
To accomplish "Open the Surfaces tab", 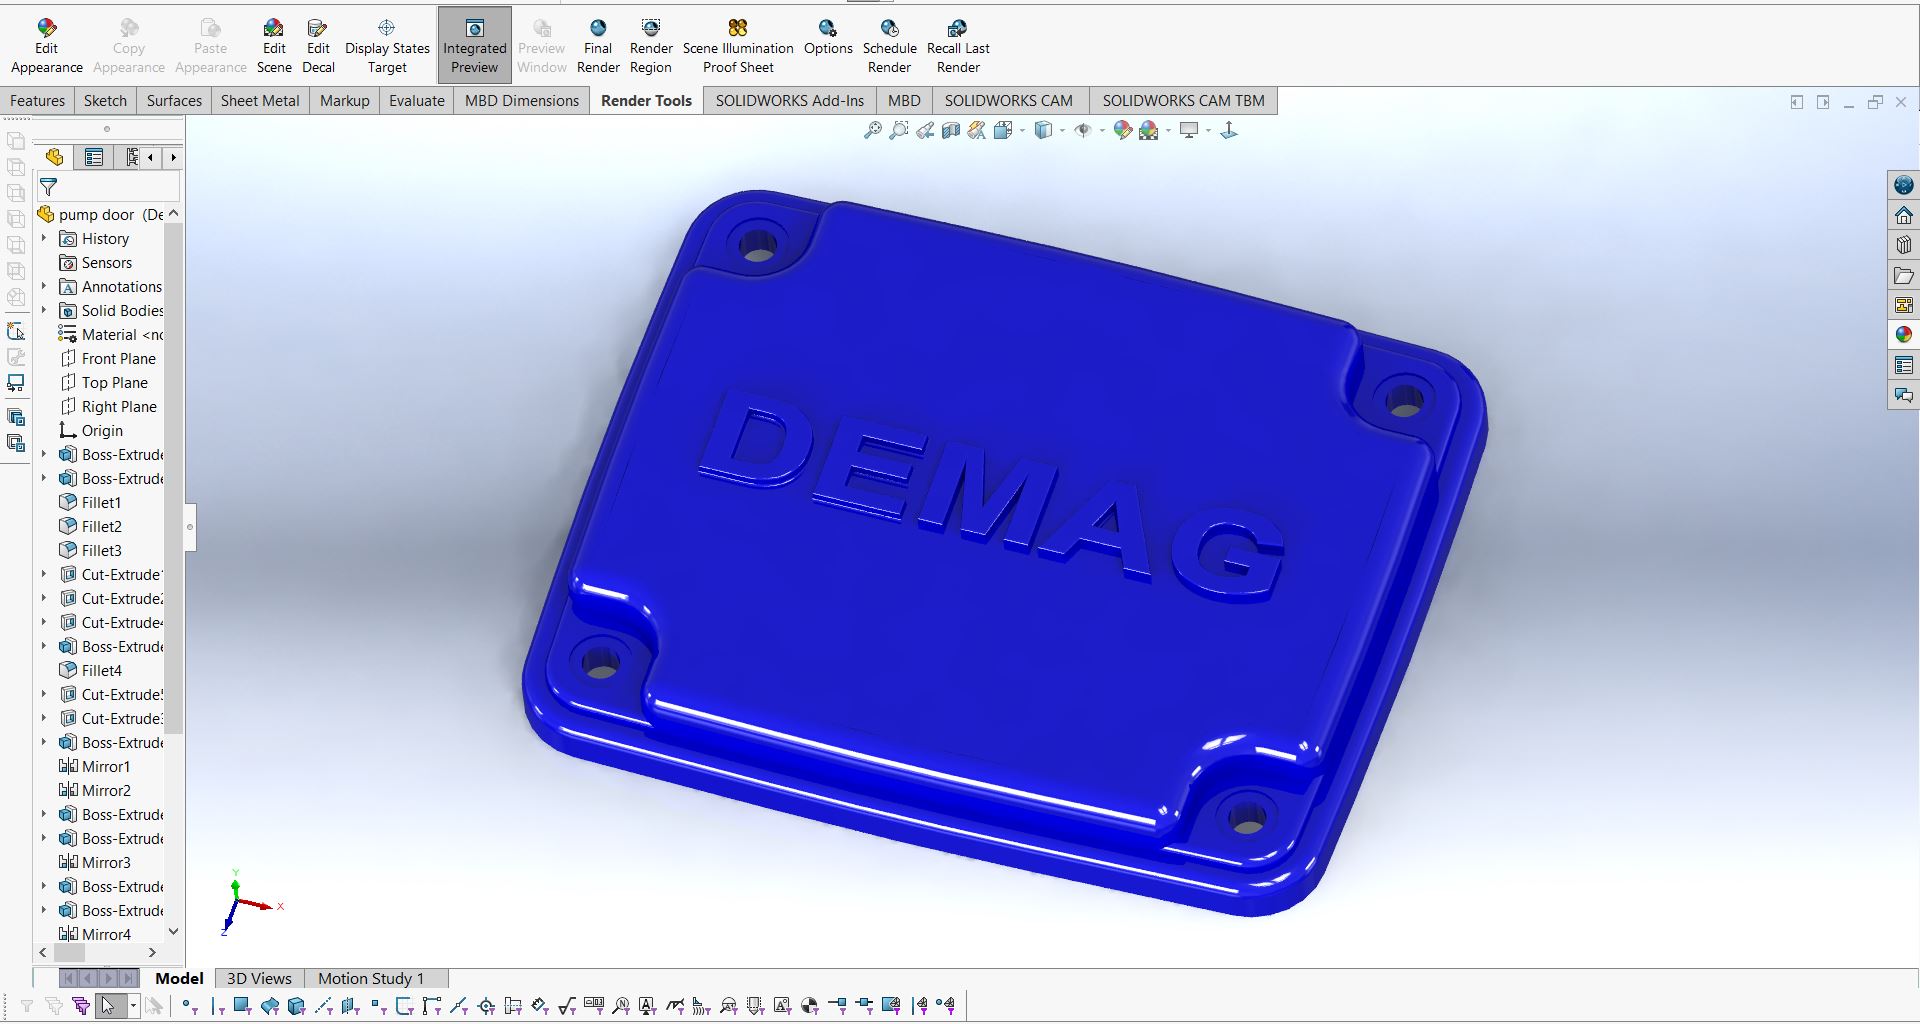I will pyautogui.click(x=174, y=100).
